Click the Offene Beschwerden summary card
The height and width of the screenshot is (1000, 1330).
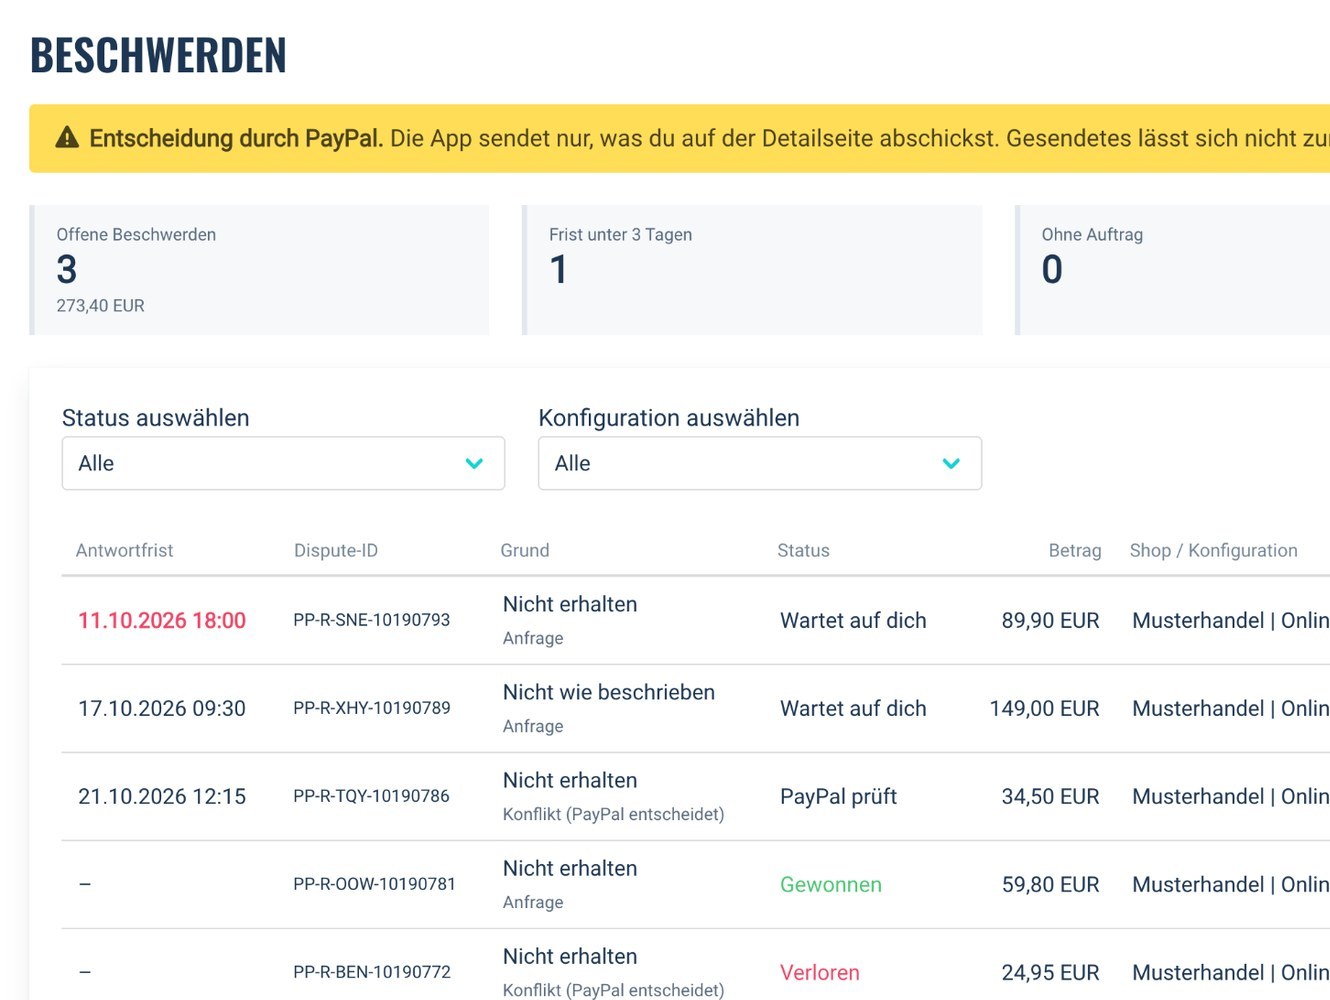click(260, 270)
